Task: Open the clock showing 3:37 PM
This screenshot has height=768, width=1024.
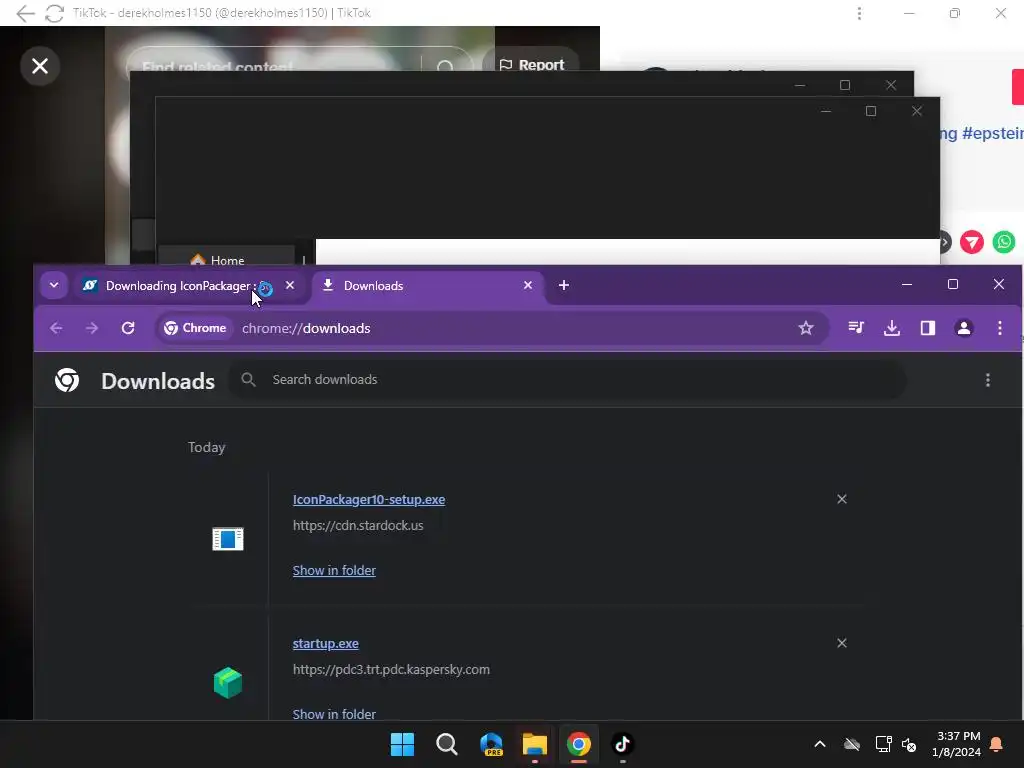Action: click(957, 744)
